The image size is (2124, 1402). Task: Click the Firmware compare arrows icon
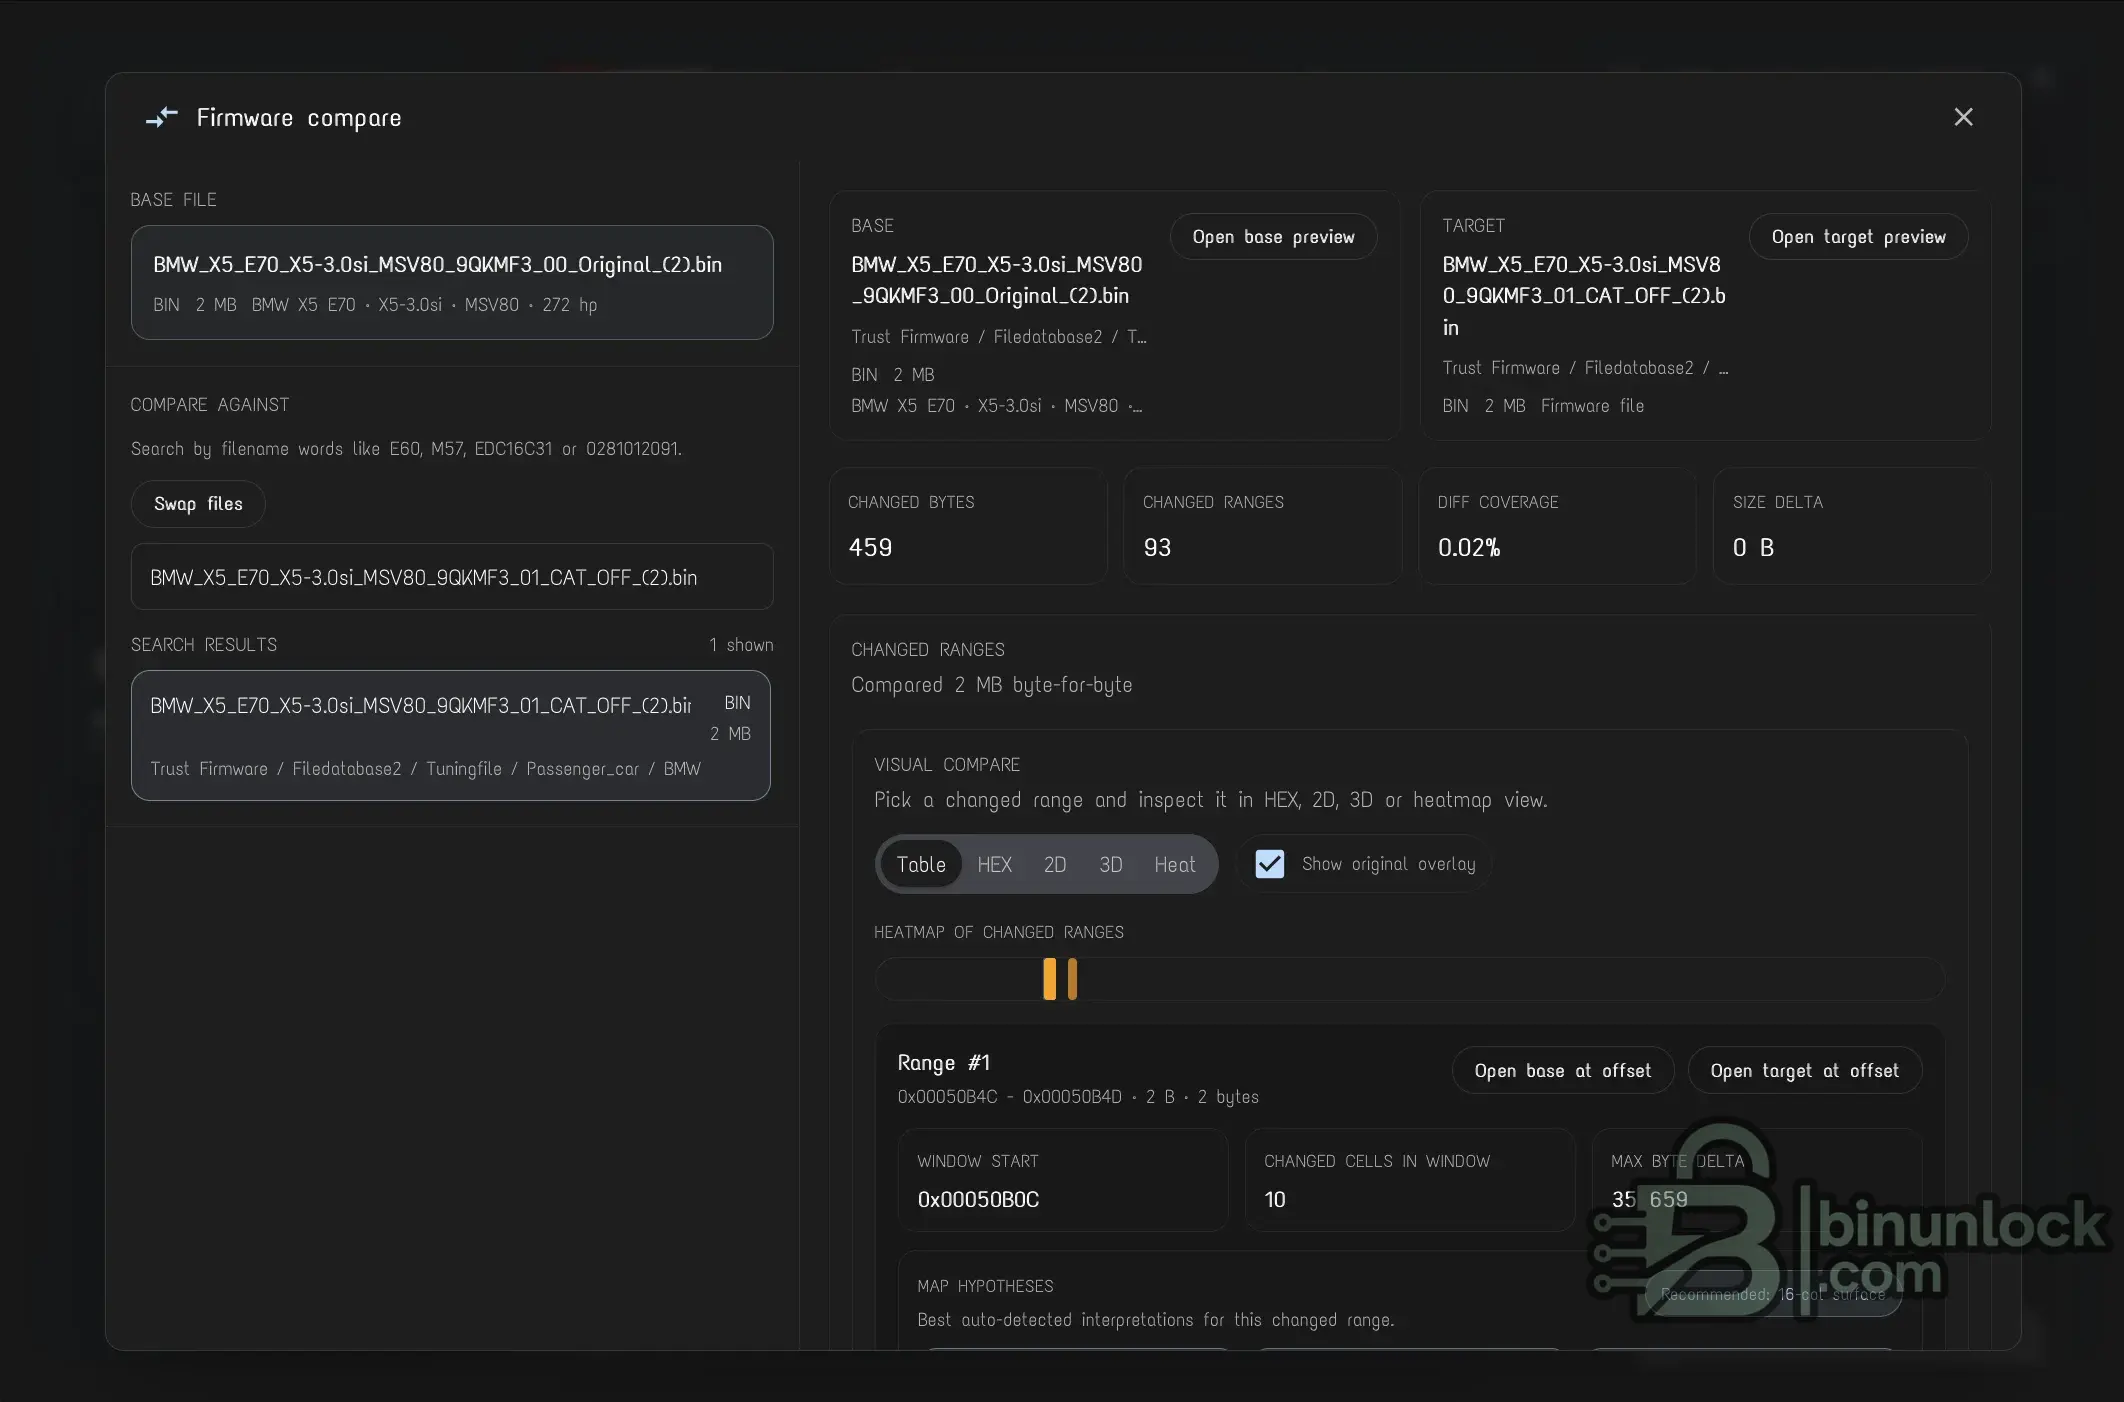[x=161, y=118]
